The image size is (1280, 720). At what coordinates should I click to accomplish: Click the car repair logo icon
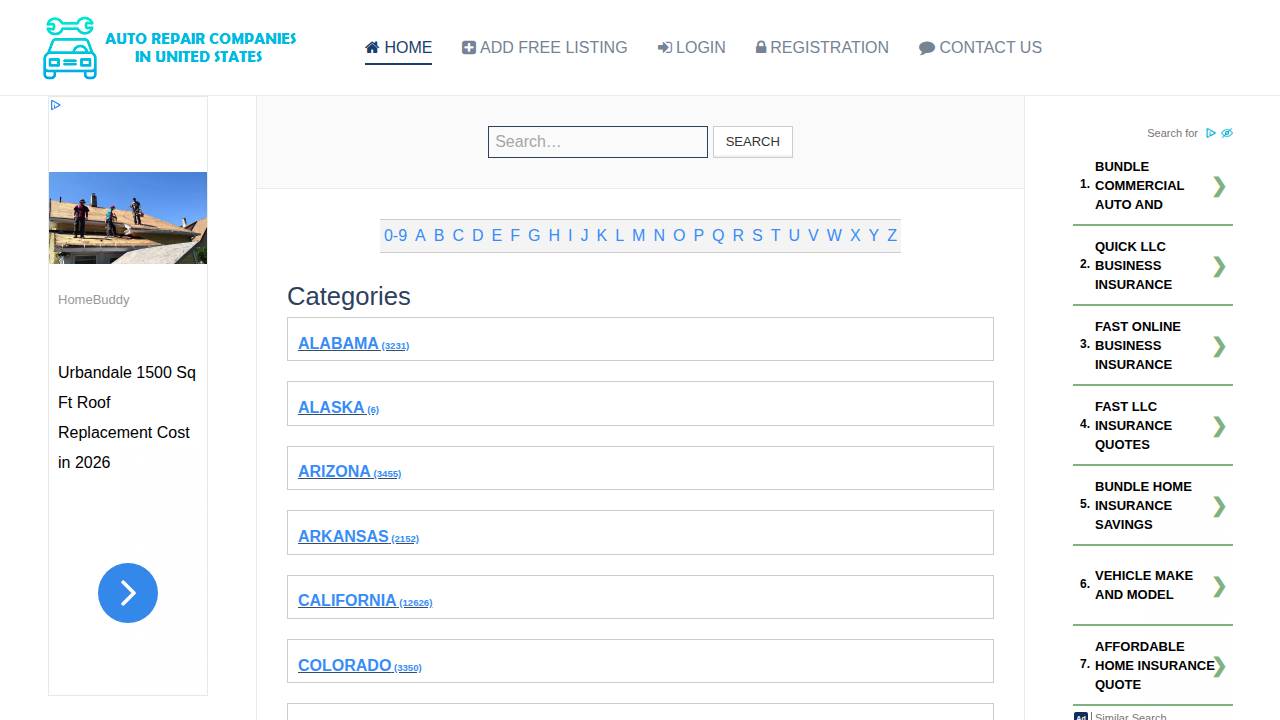coord(70,47)
